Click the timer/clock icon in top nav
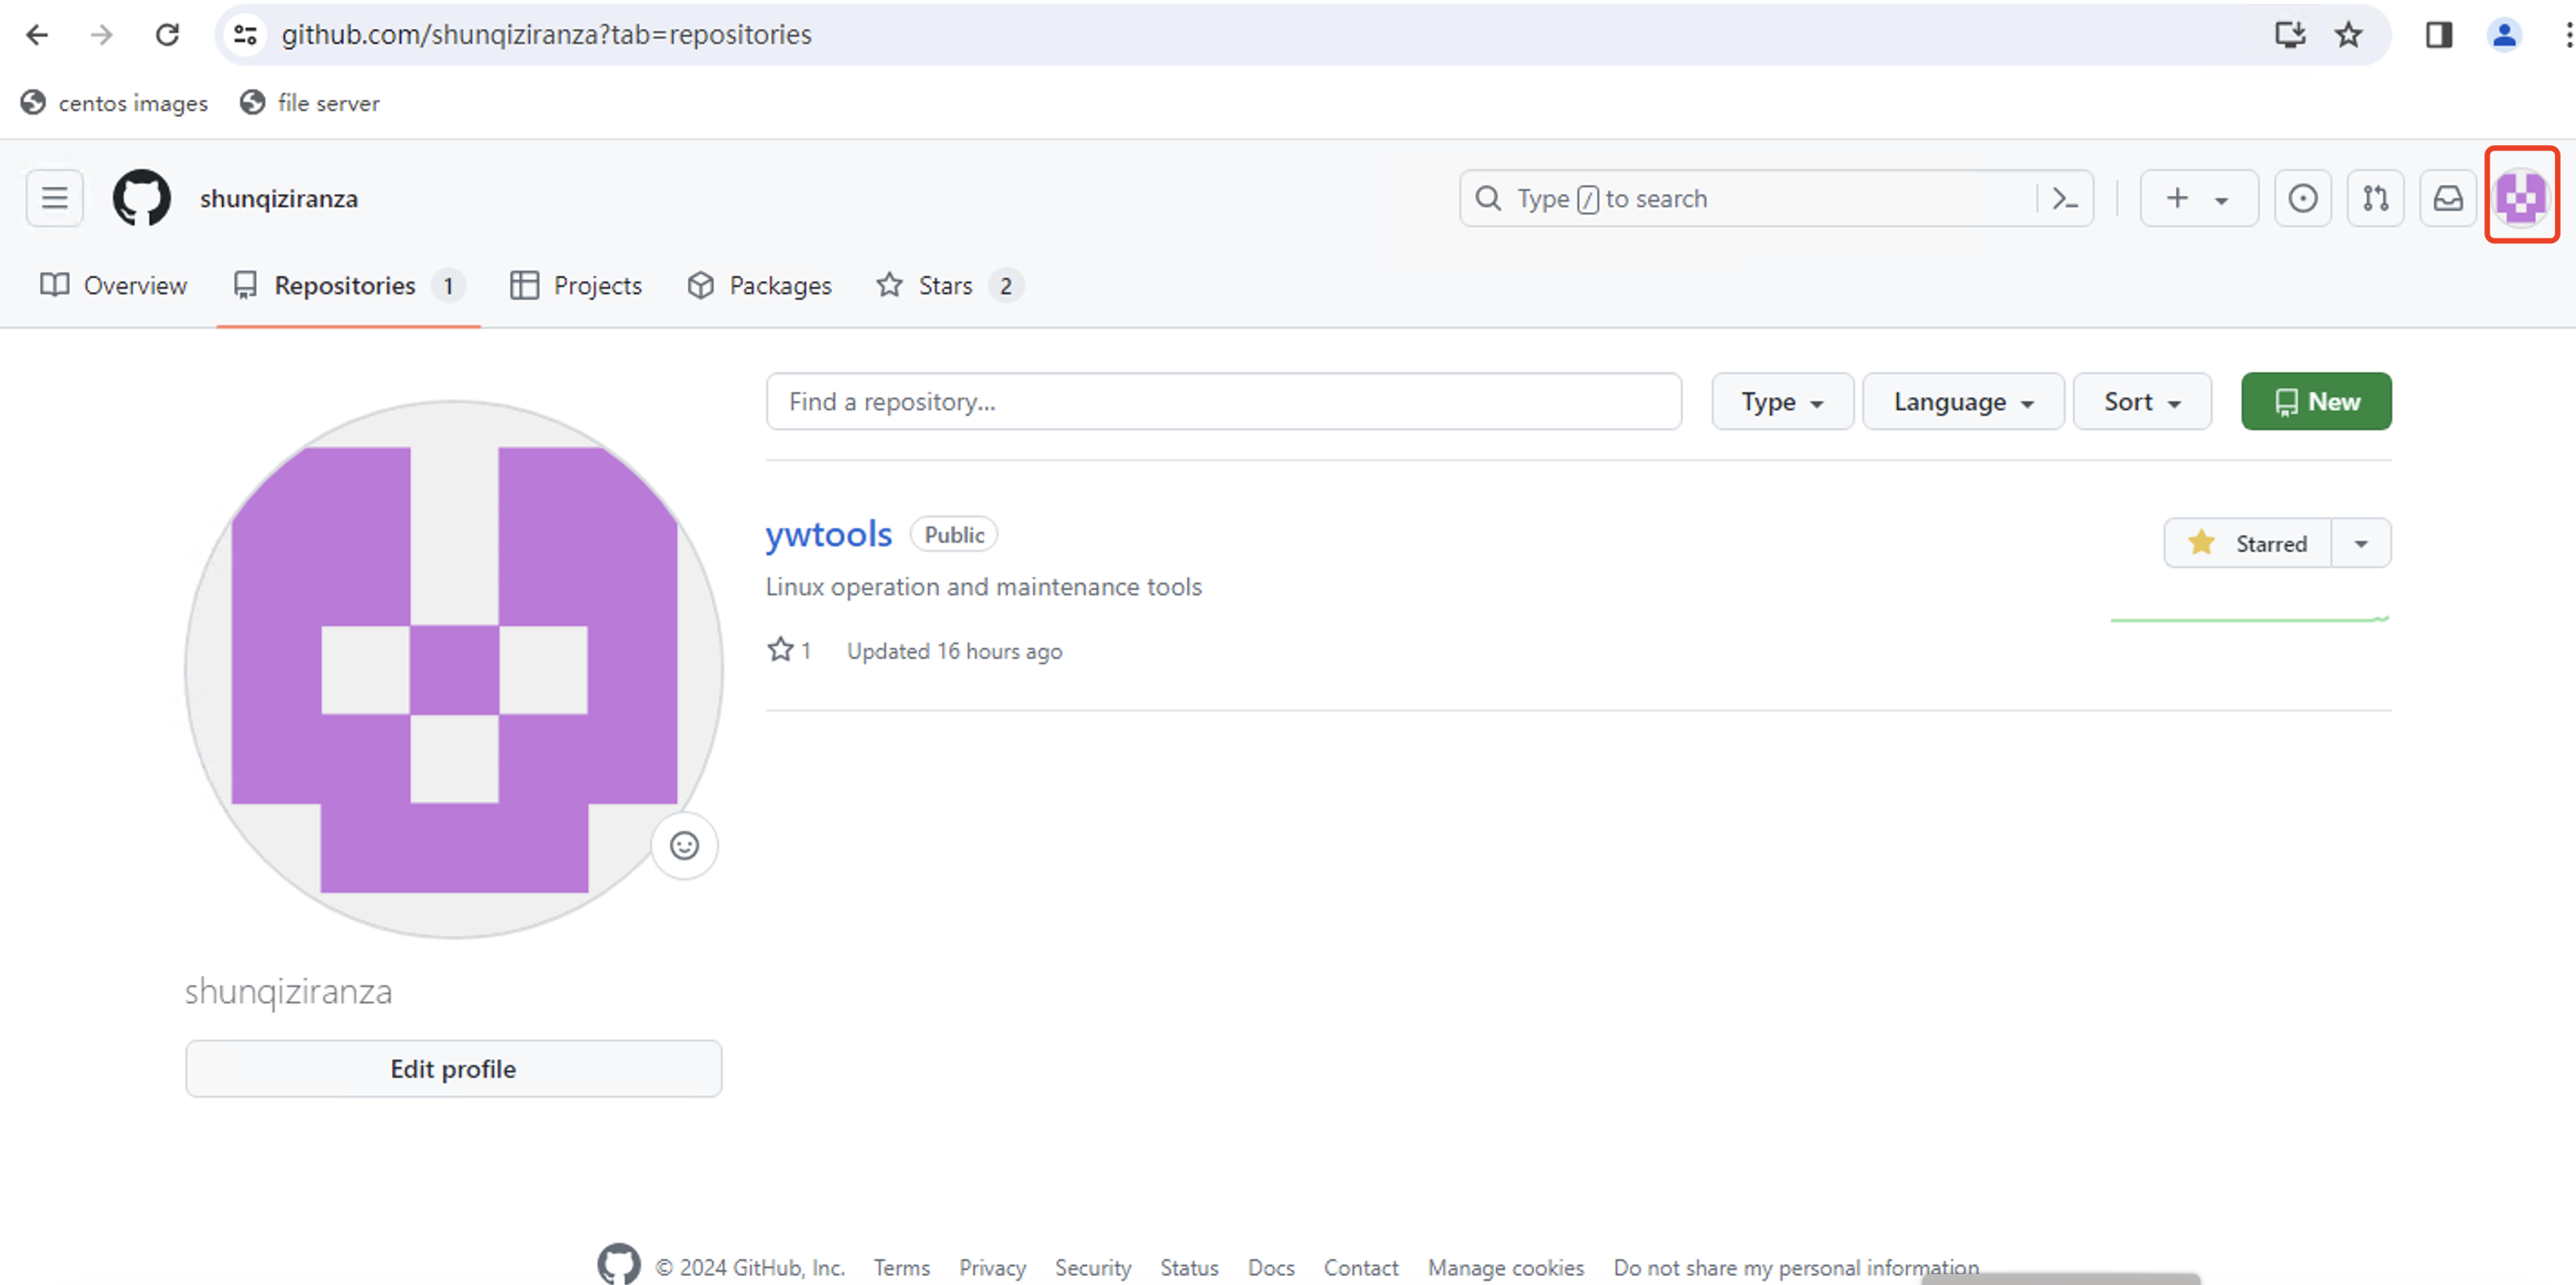Viewport: 2576px width, 1285px height. [2300, 197]
